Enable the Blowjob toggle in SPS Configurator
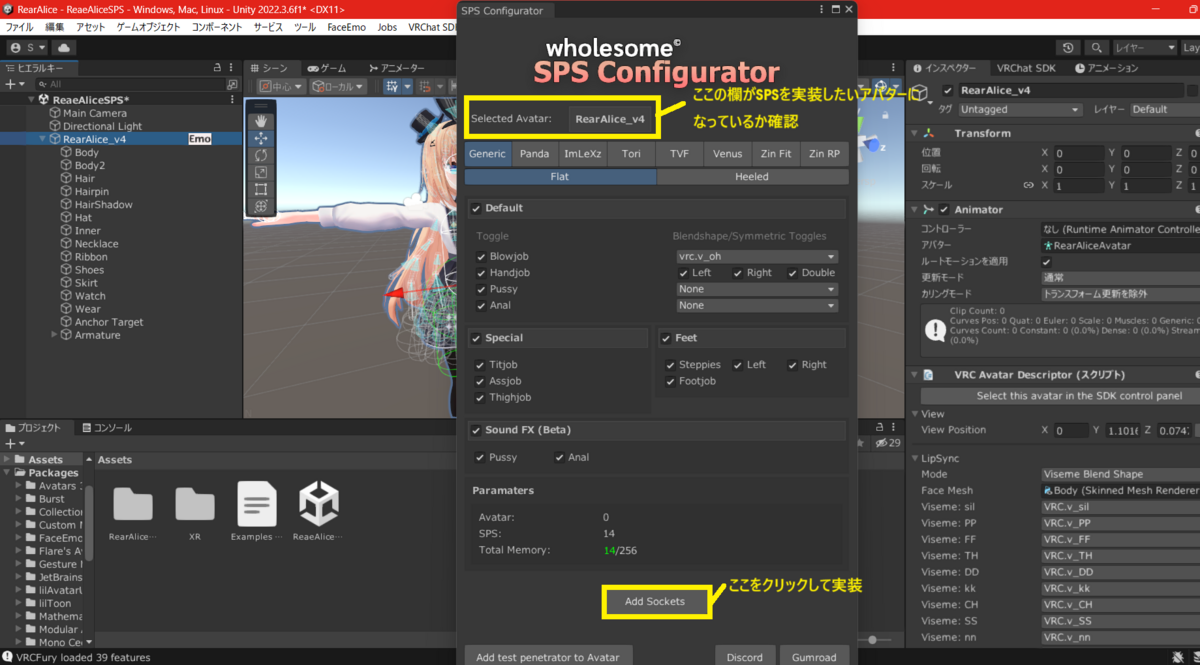This screenshot has height=665, width=1200. click(481, 254)
